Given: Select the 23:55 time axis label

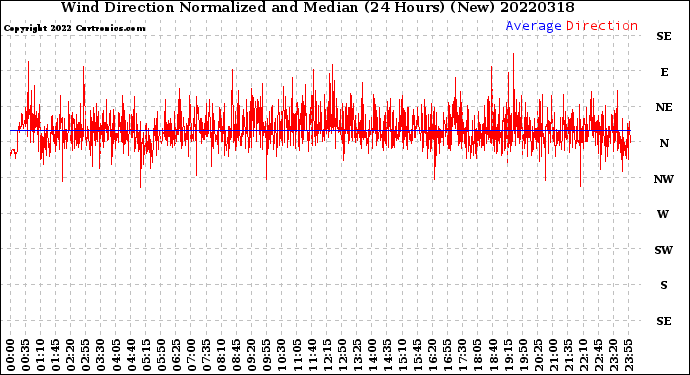Looking at the screenshot, I should (628, 355).
